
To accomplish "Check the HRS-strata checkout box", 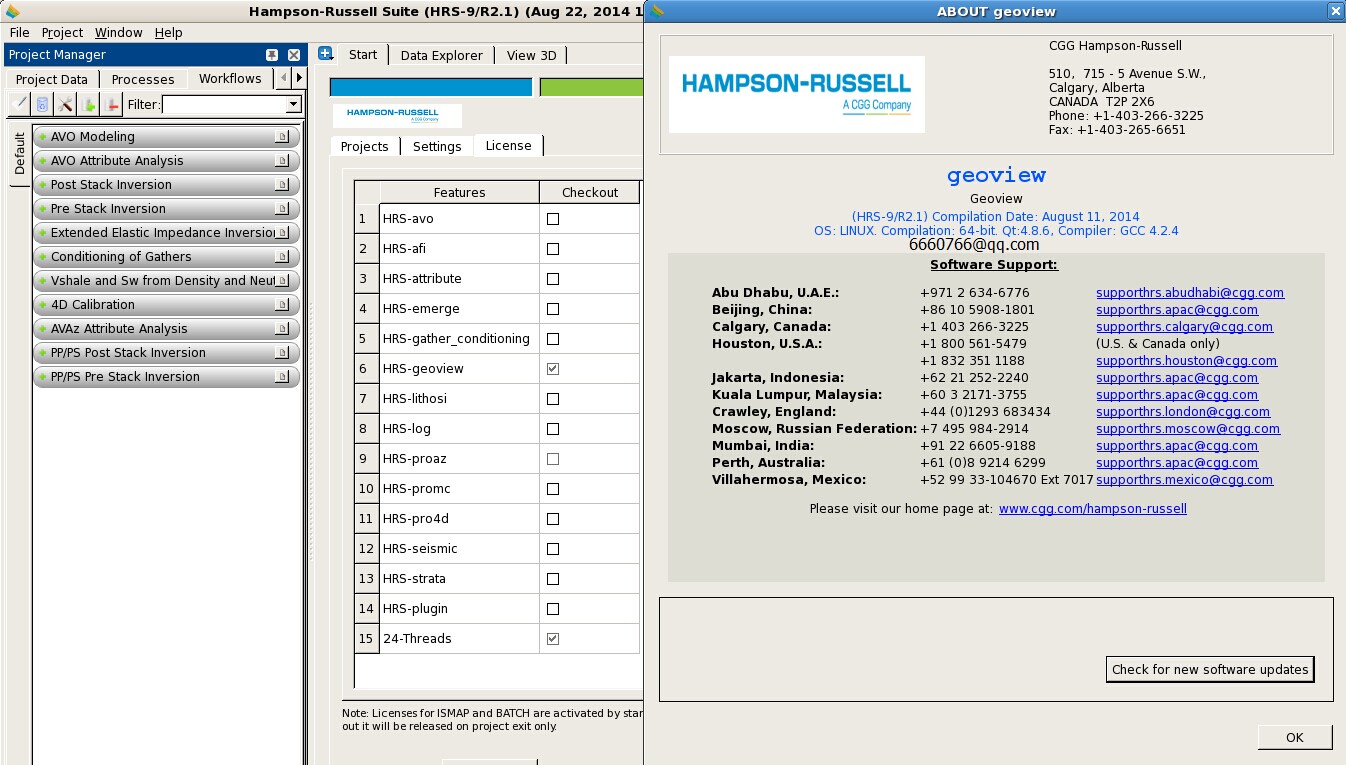I will pyautogui.click(x=553, y=578).
